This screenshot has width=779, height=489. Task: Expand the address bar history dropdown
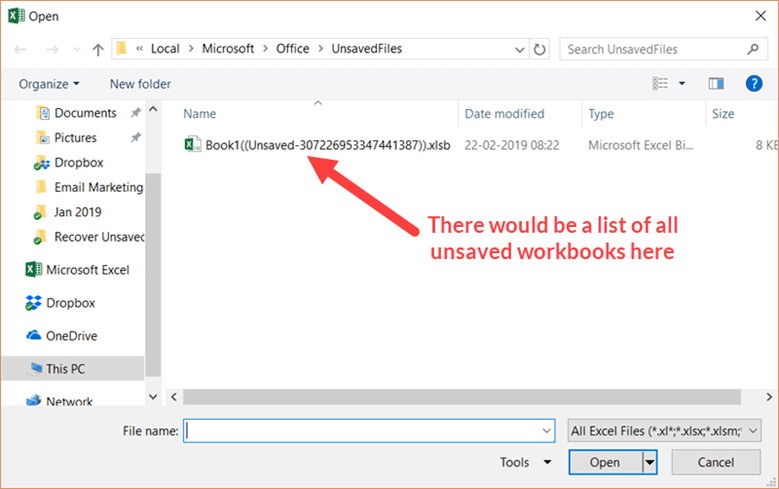coord(520,50)
